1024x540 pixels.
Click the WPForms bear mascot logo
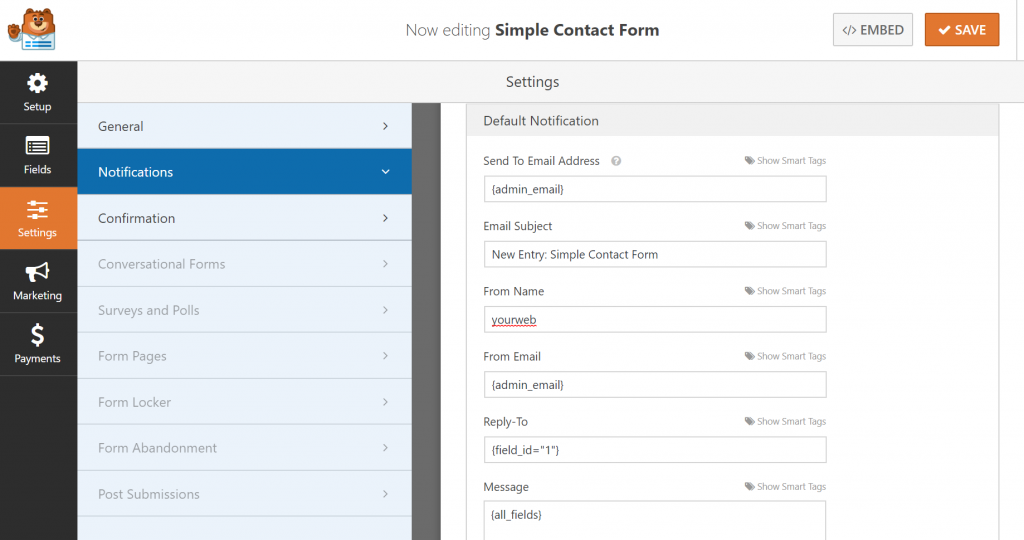pyautogui.click(x=31, y=29)
